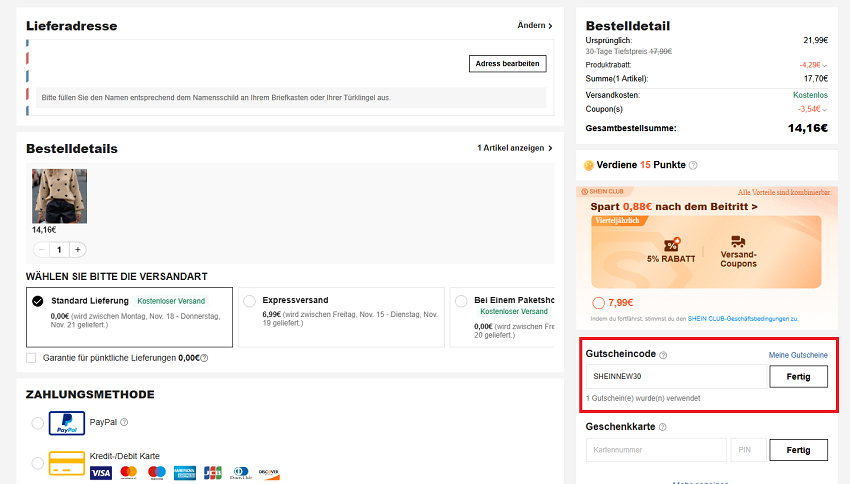Click the yellow credit card icon
The image size is (850, 484).
pos(68,464)
